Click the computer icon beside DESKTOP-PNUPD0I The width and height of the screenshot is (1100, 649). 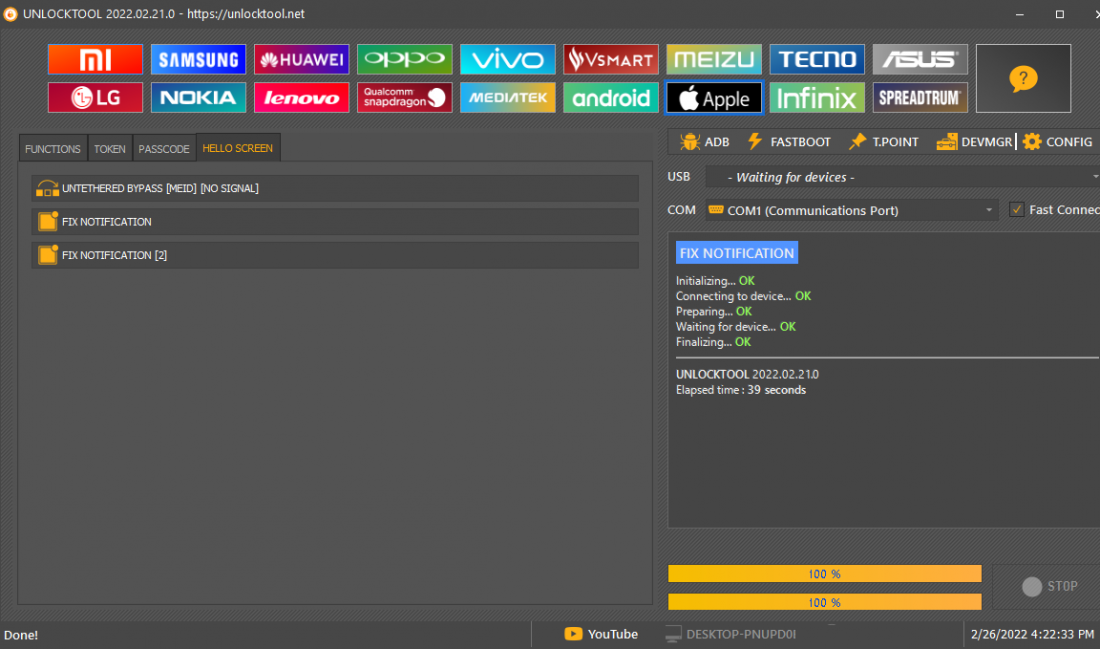pos(673,634)
